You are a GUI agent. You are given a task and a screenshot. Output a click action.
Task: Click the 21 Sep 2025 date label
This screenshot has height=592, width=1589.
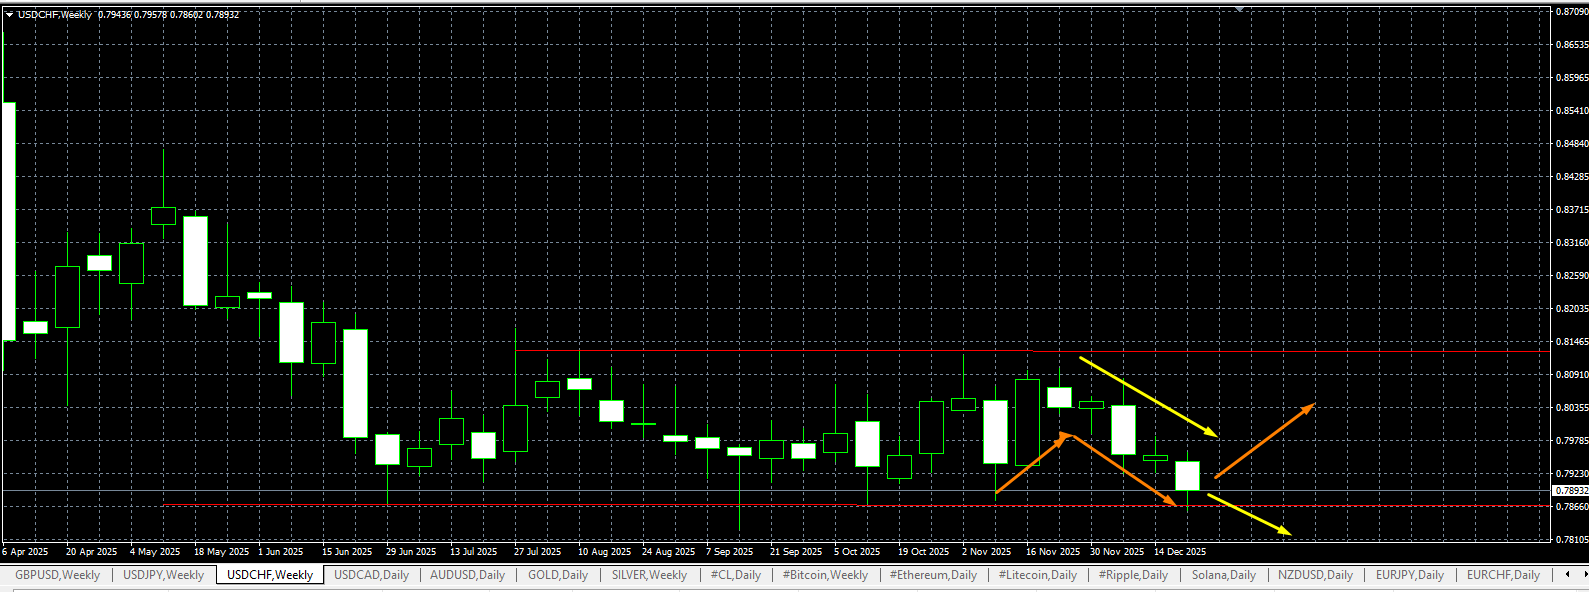click(796, 552)
